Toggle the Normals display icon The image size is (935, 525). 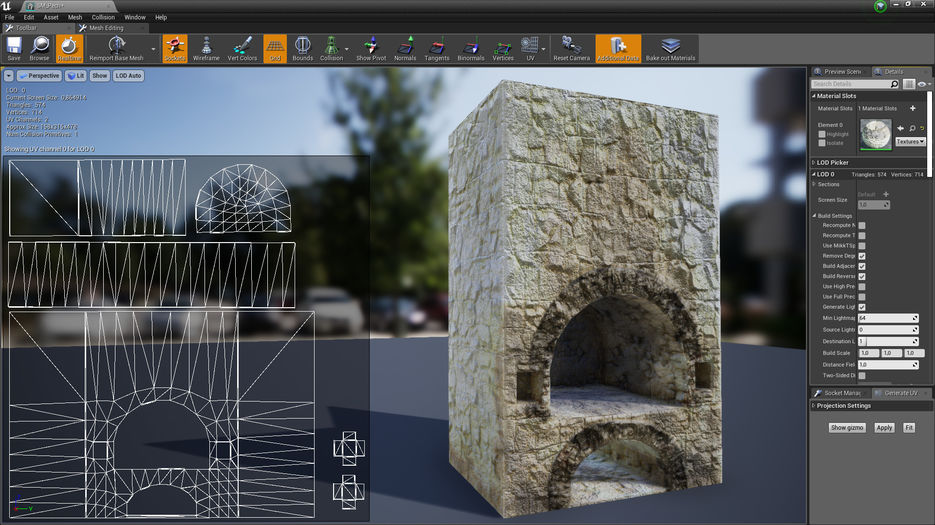[405, 48]
